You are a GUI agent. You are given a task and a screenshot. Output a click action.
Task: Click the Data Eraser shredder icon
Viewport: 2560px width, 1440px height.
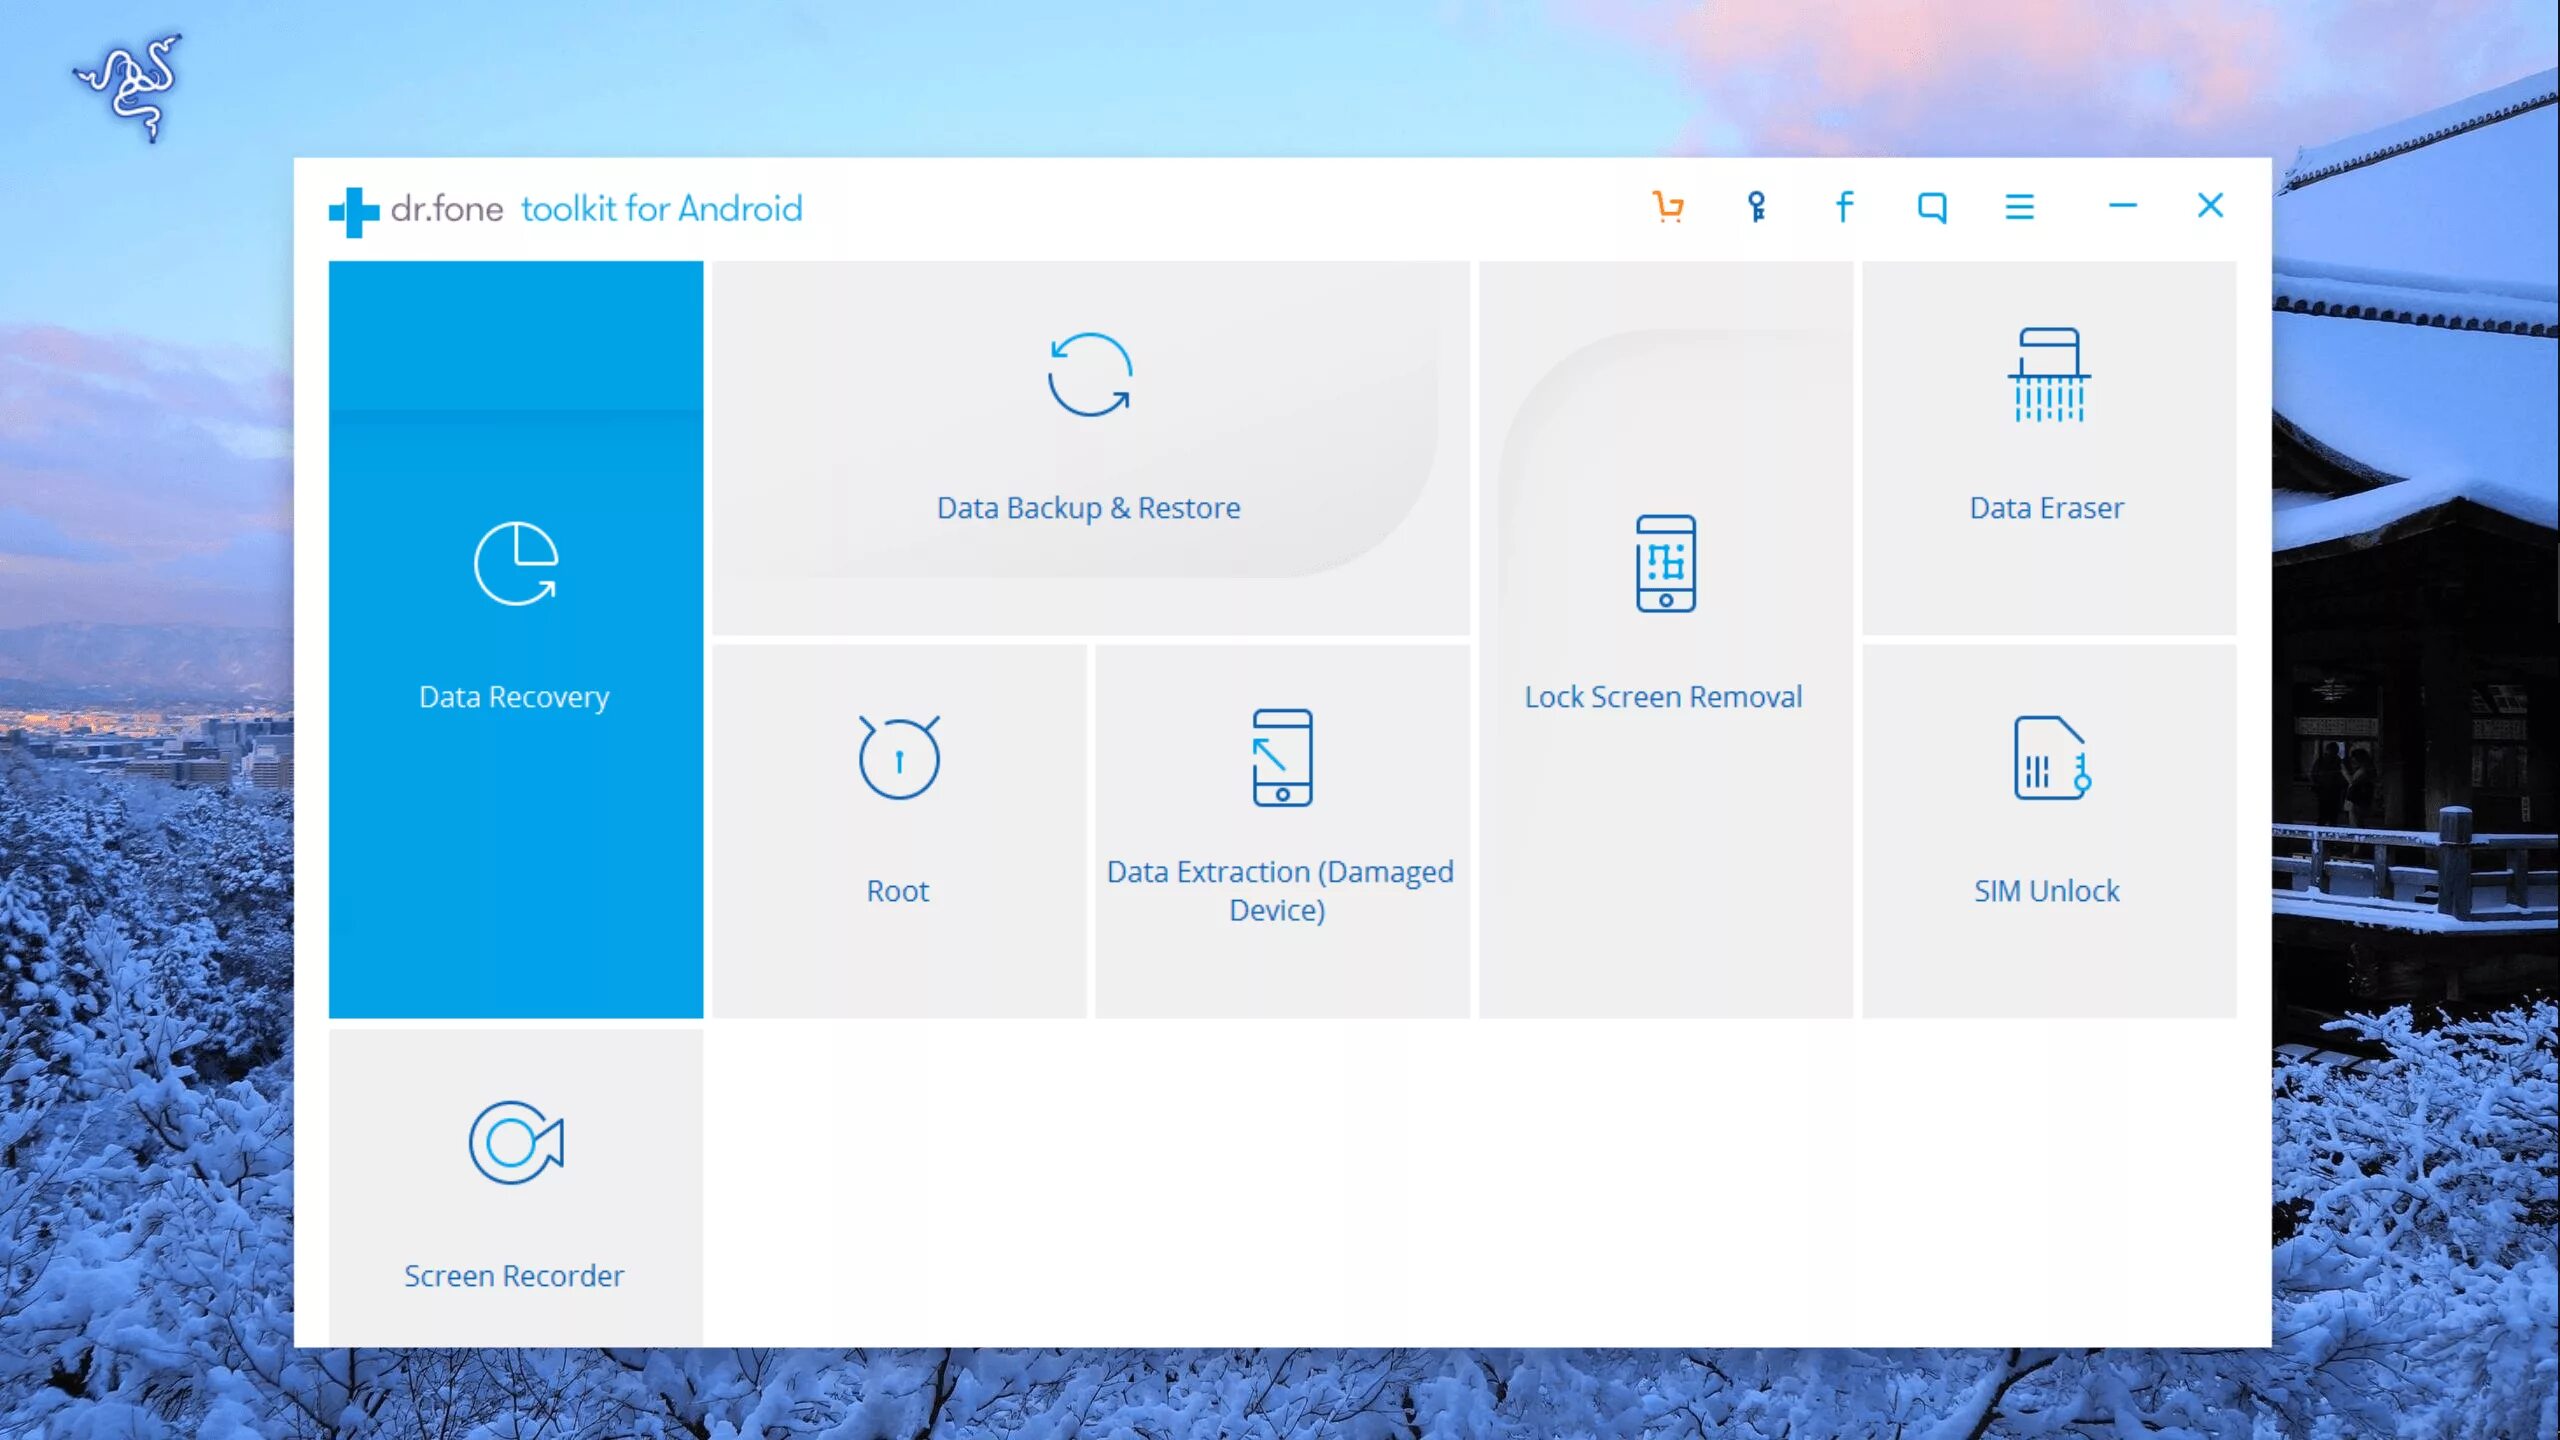[x=2048, y=375]
